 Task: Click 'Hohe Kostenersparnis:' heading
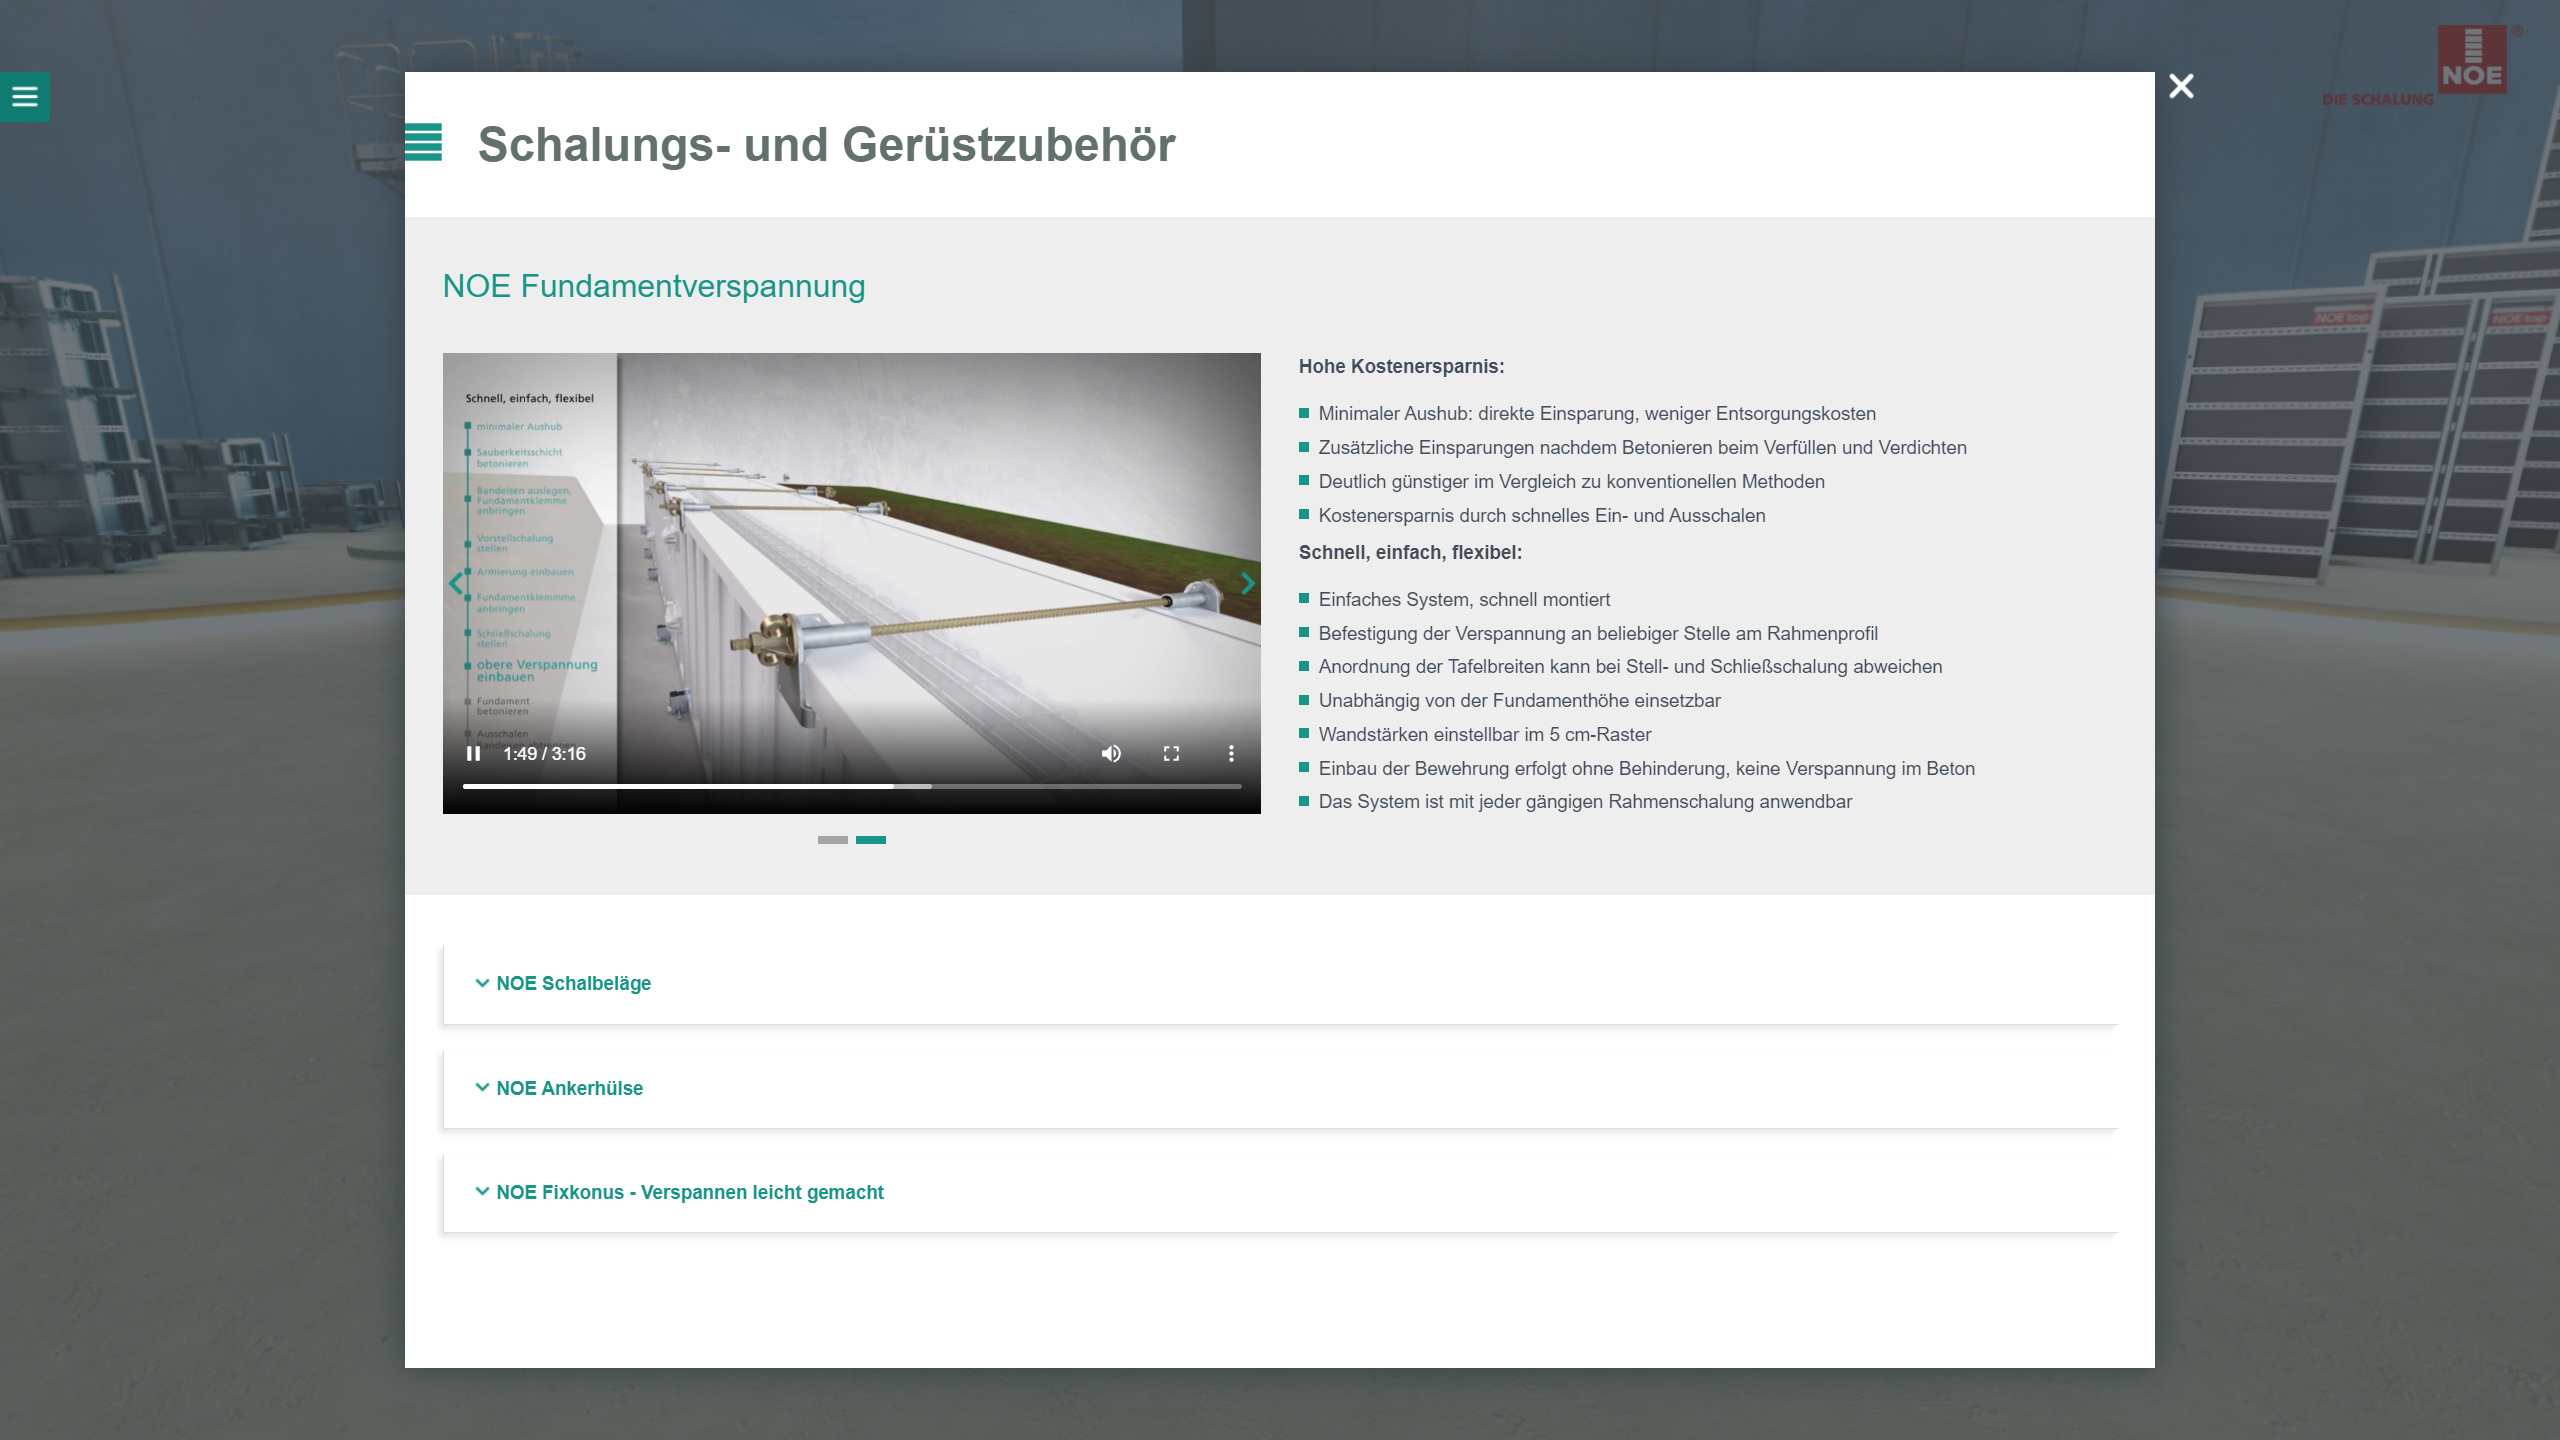[1401, 367]
